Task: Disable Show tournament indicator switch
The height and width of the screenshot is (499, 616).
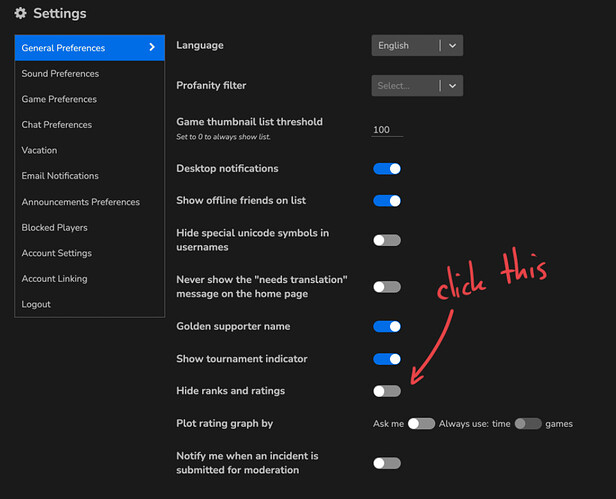Action: [387, 358]
